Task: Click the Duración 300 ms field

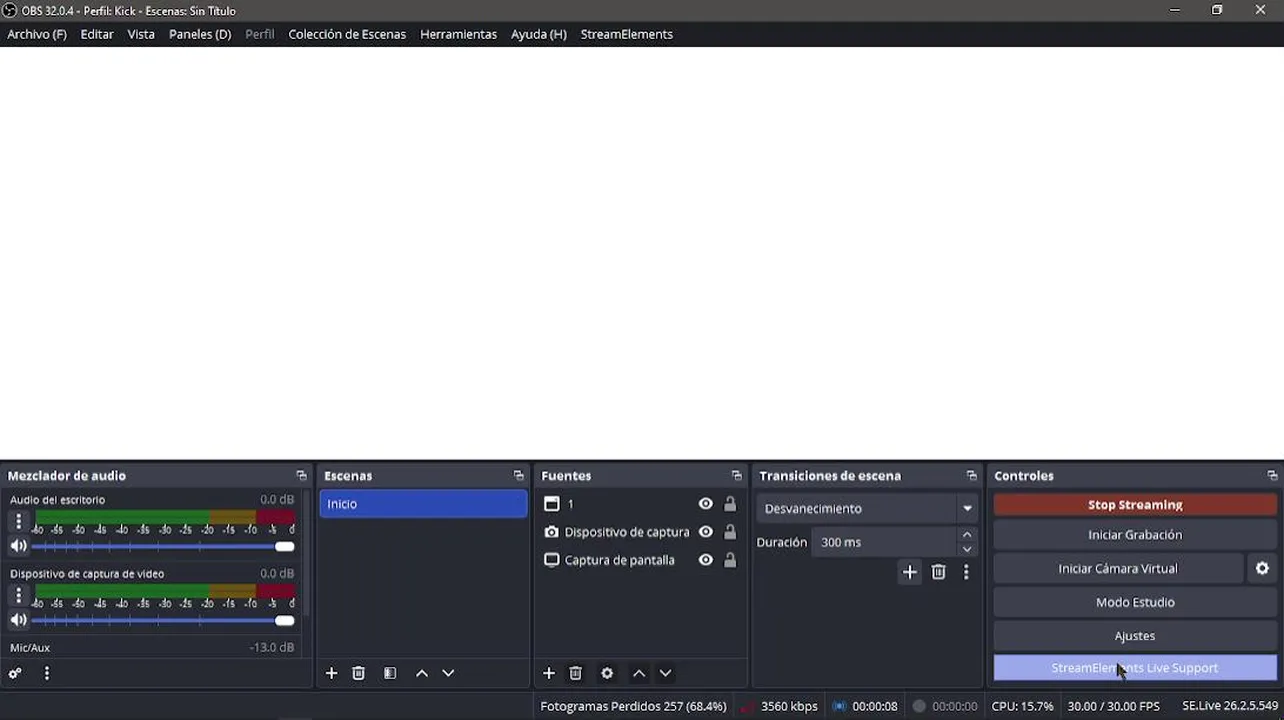Action: [x=884, y=542]
